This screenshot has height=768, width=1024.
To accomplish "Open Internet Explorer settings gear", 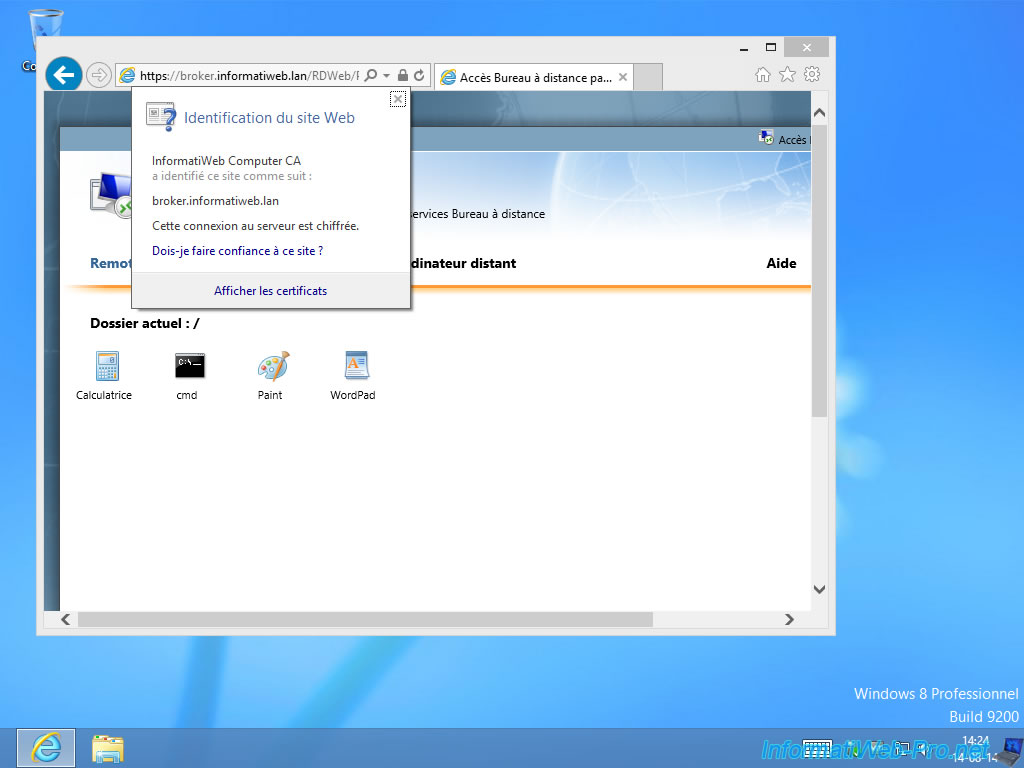I will (812, 74).
